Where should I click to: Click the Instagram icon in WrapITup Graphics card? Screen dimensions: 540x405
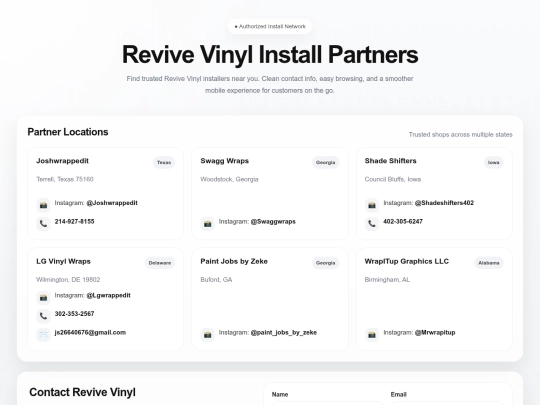(372, 334)
